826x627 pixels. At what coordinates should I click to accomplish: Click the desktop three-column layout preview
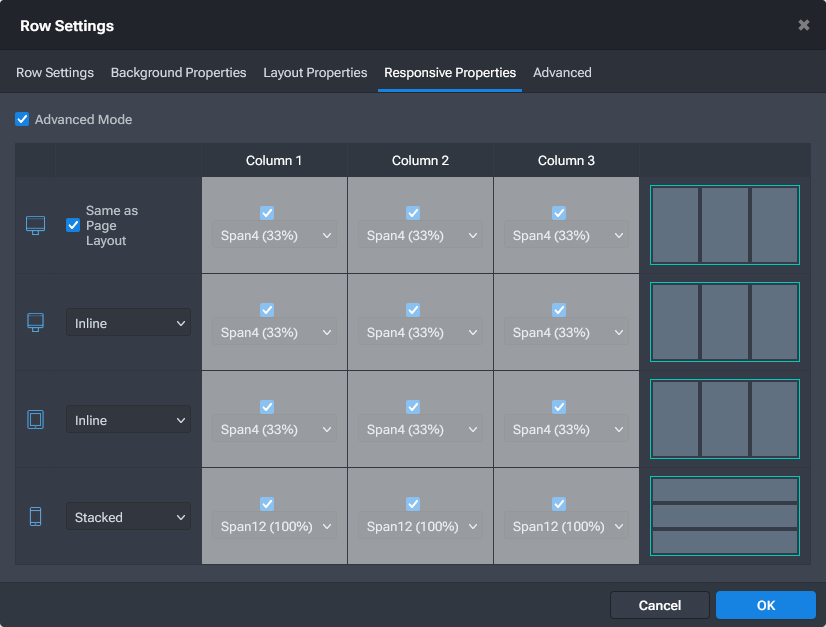coord(724,225)
